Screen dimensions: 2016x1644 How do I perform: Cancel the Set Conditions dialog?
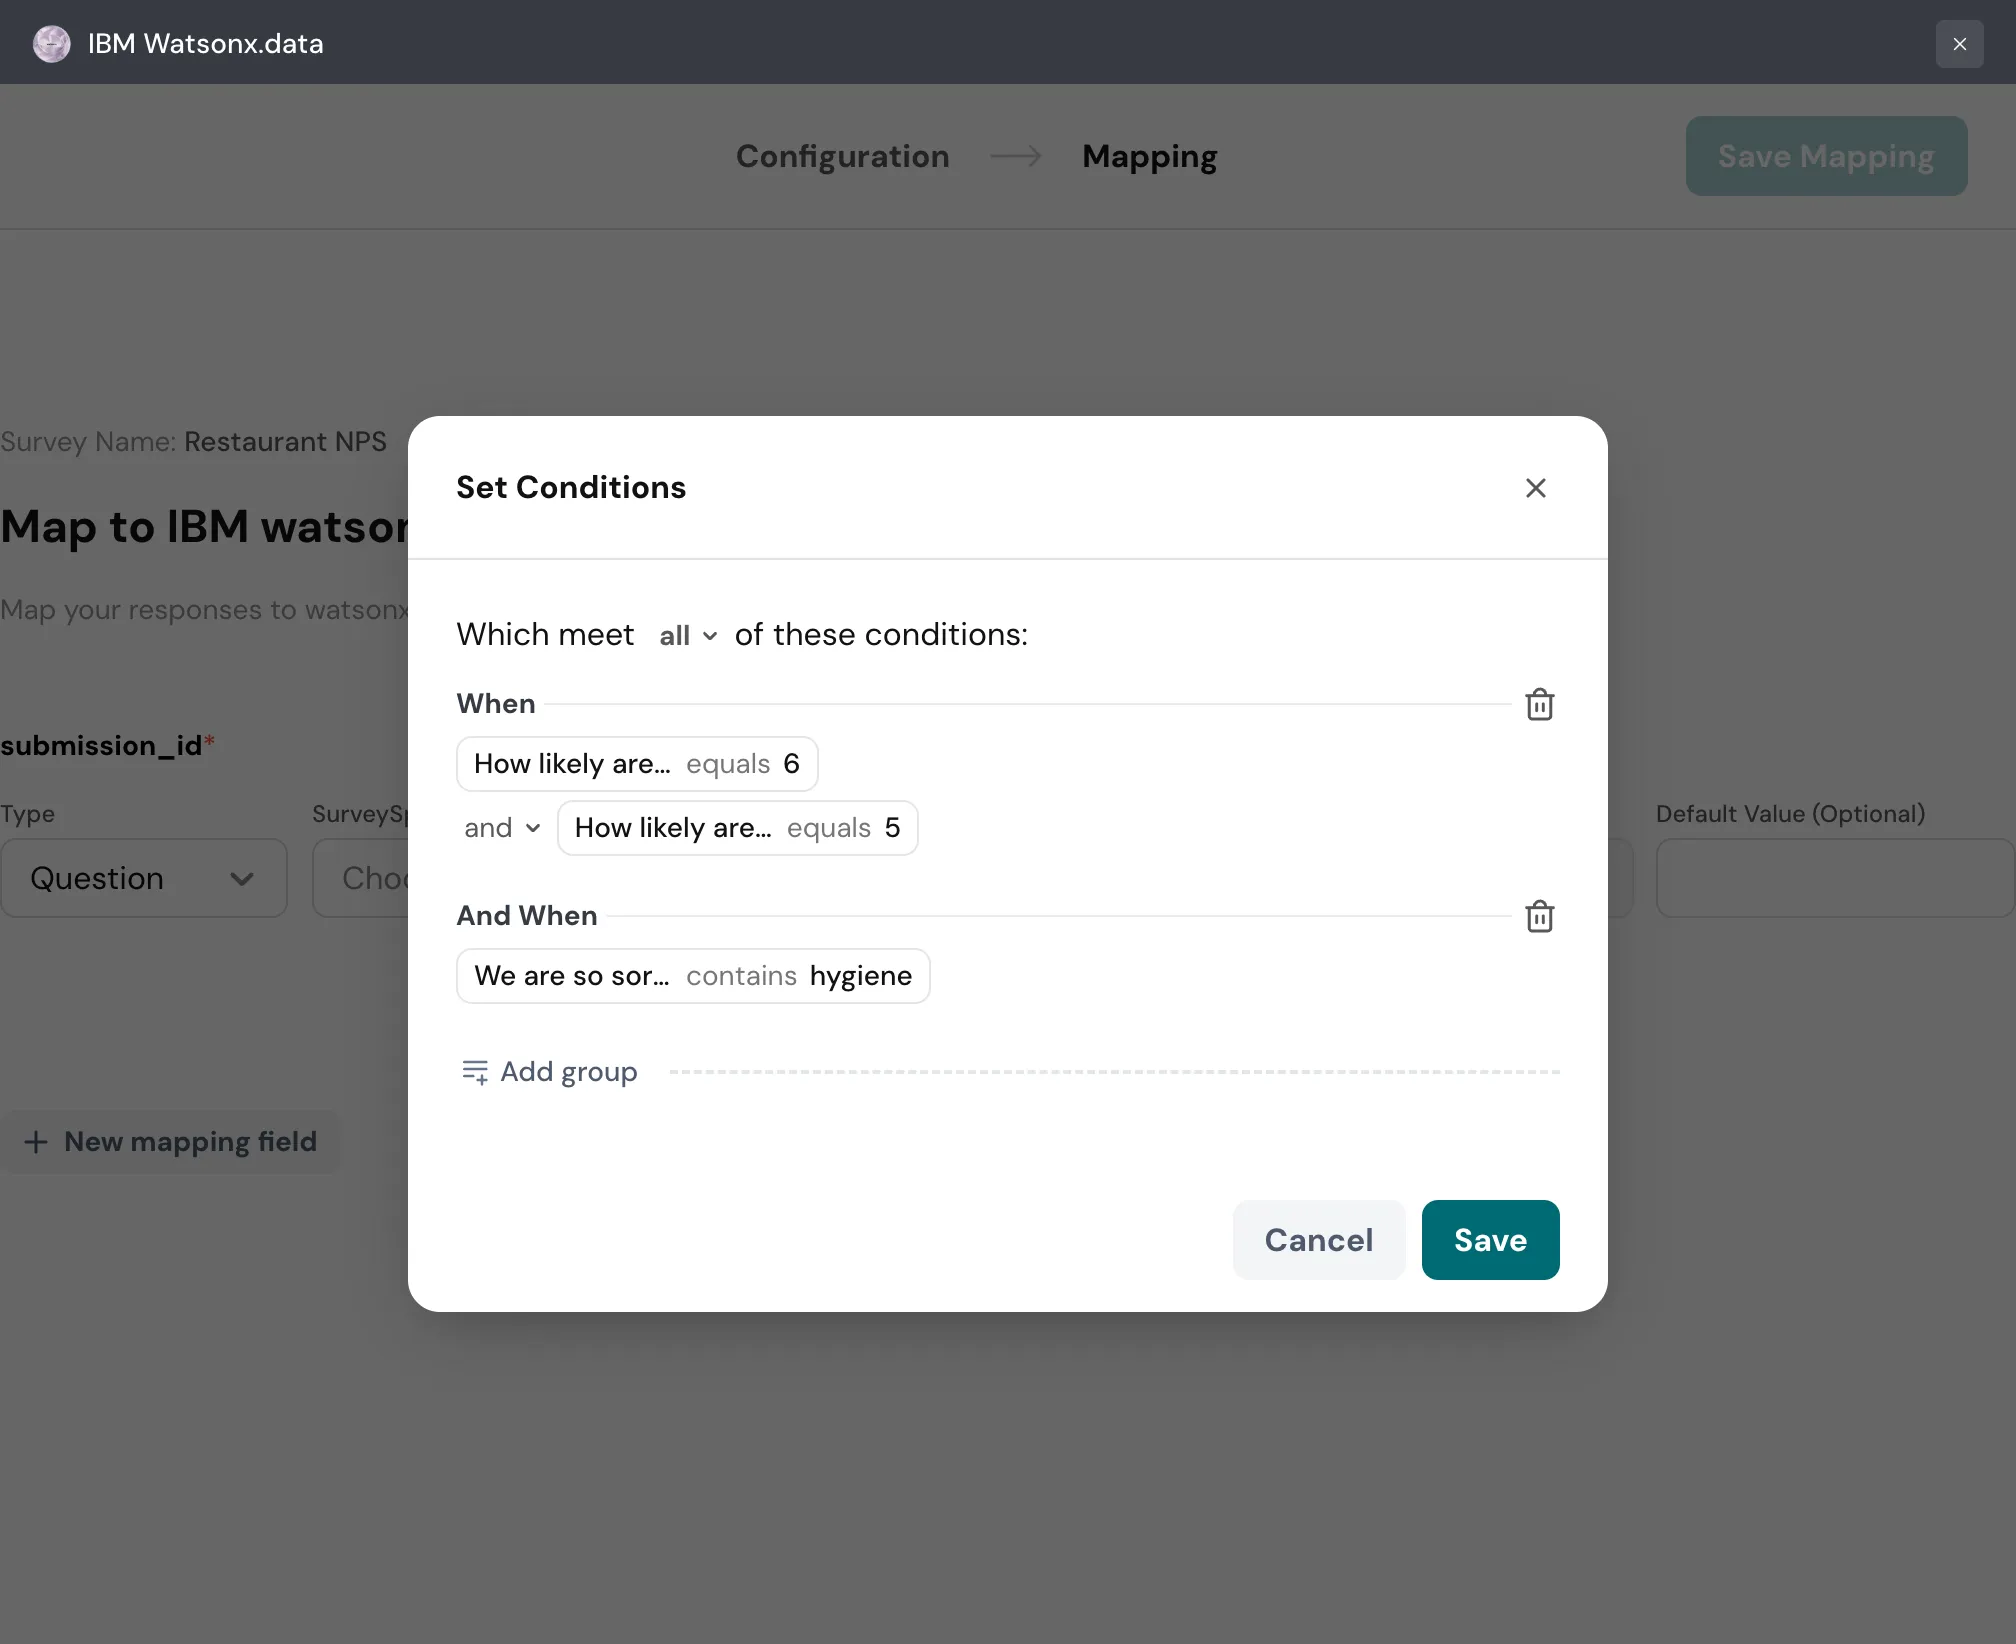click(x=1319, y=1240)
